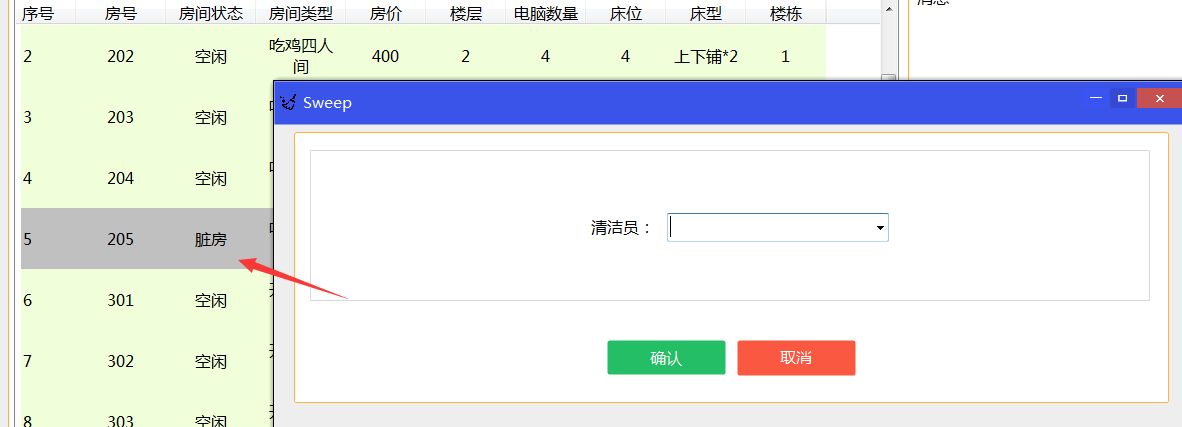Viewport: 1182px width, 427px height.
Task: Sort by 楼栋 column header
Action: pos(785,14)
